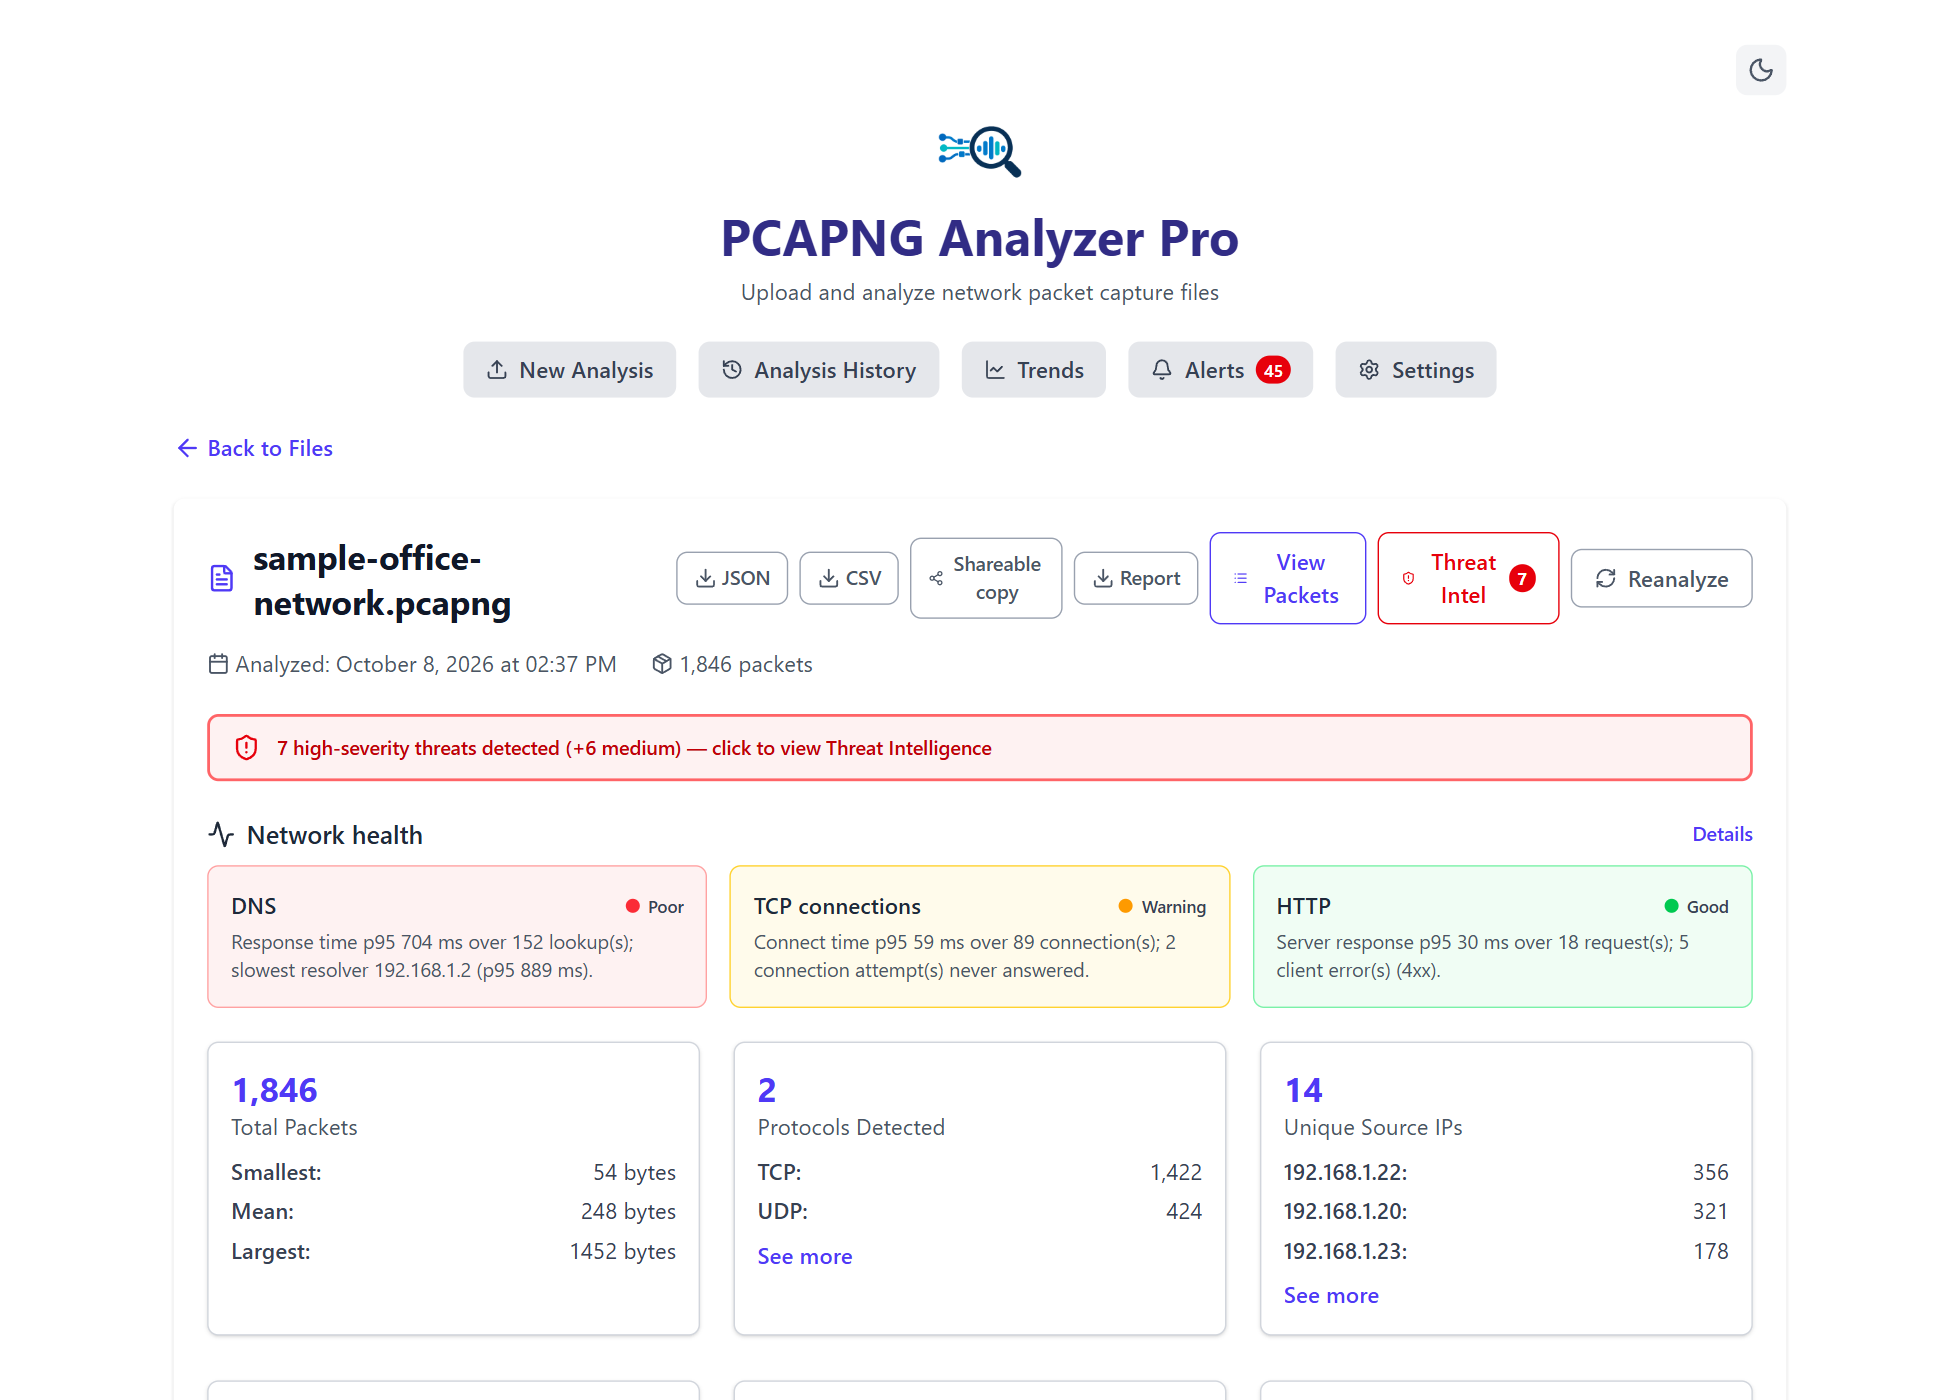This screenshot has height=1400, width=1960.
Task: Click the red 7 threat count badge
Action: pyautogui.click(x=1522, y=578)
